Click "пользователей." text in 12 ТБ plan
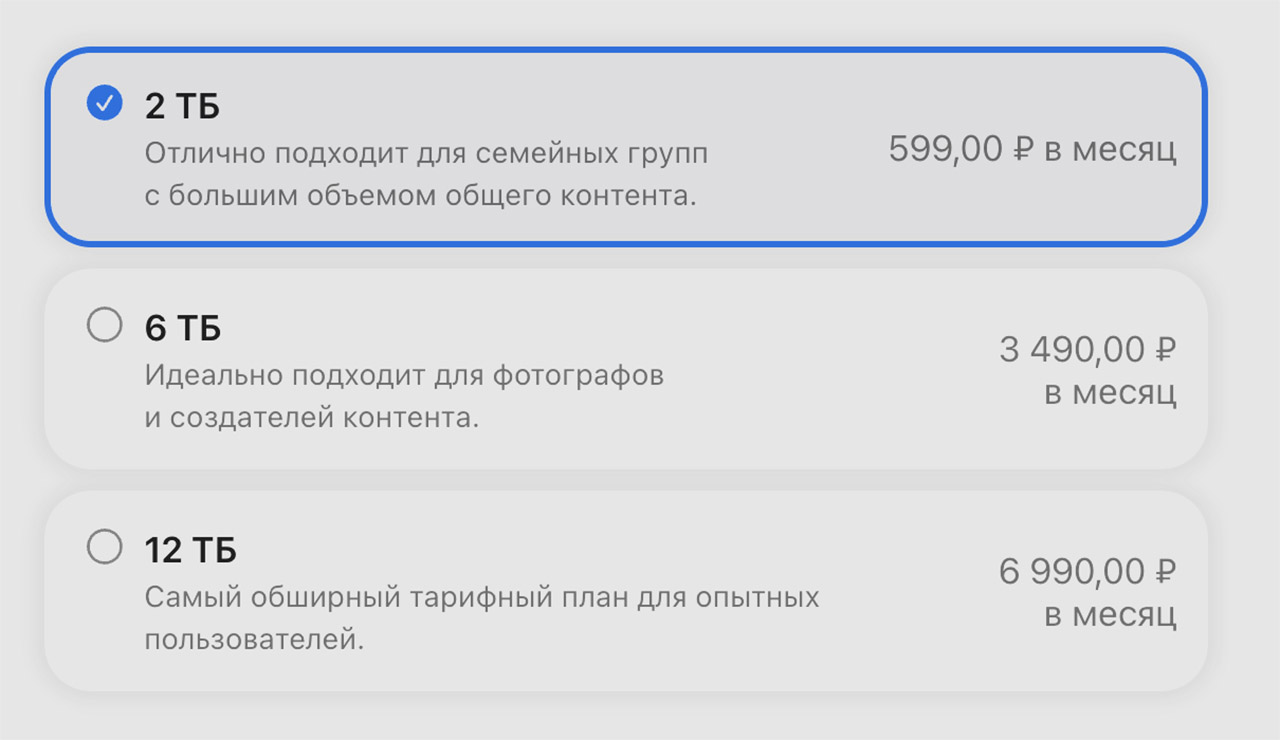1280x740 pixels. 253,639
